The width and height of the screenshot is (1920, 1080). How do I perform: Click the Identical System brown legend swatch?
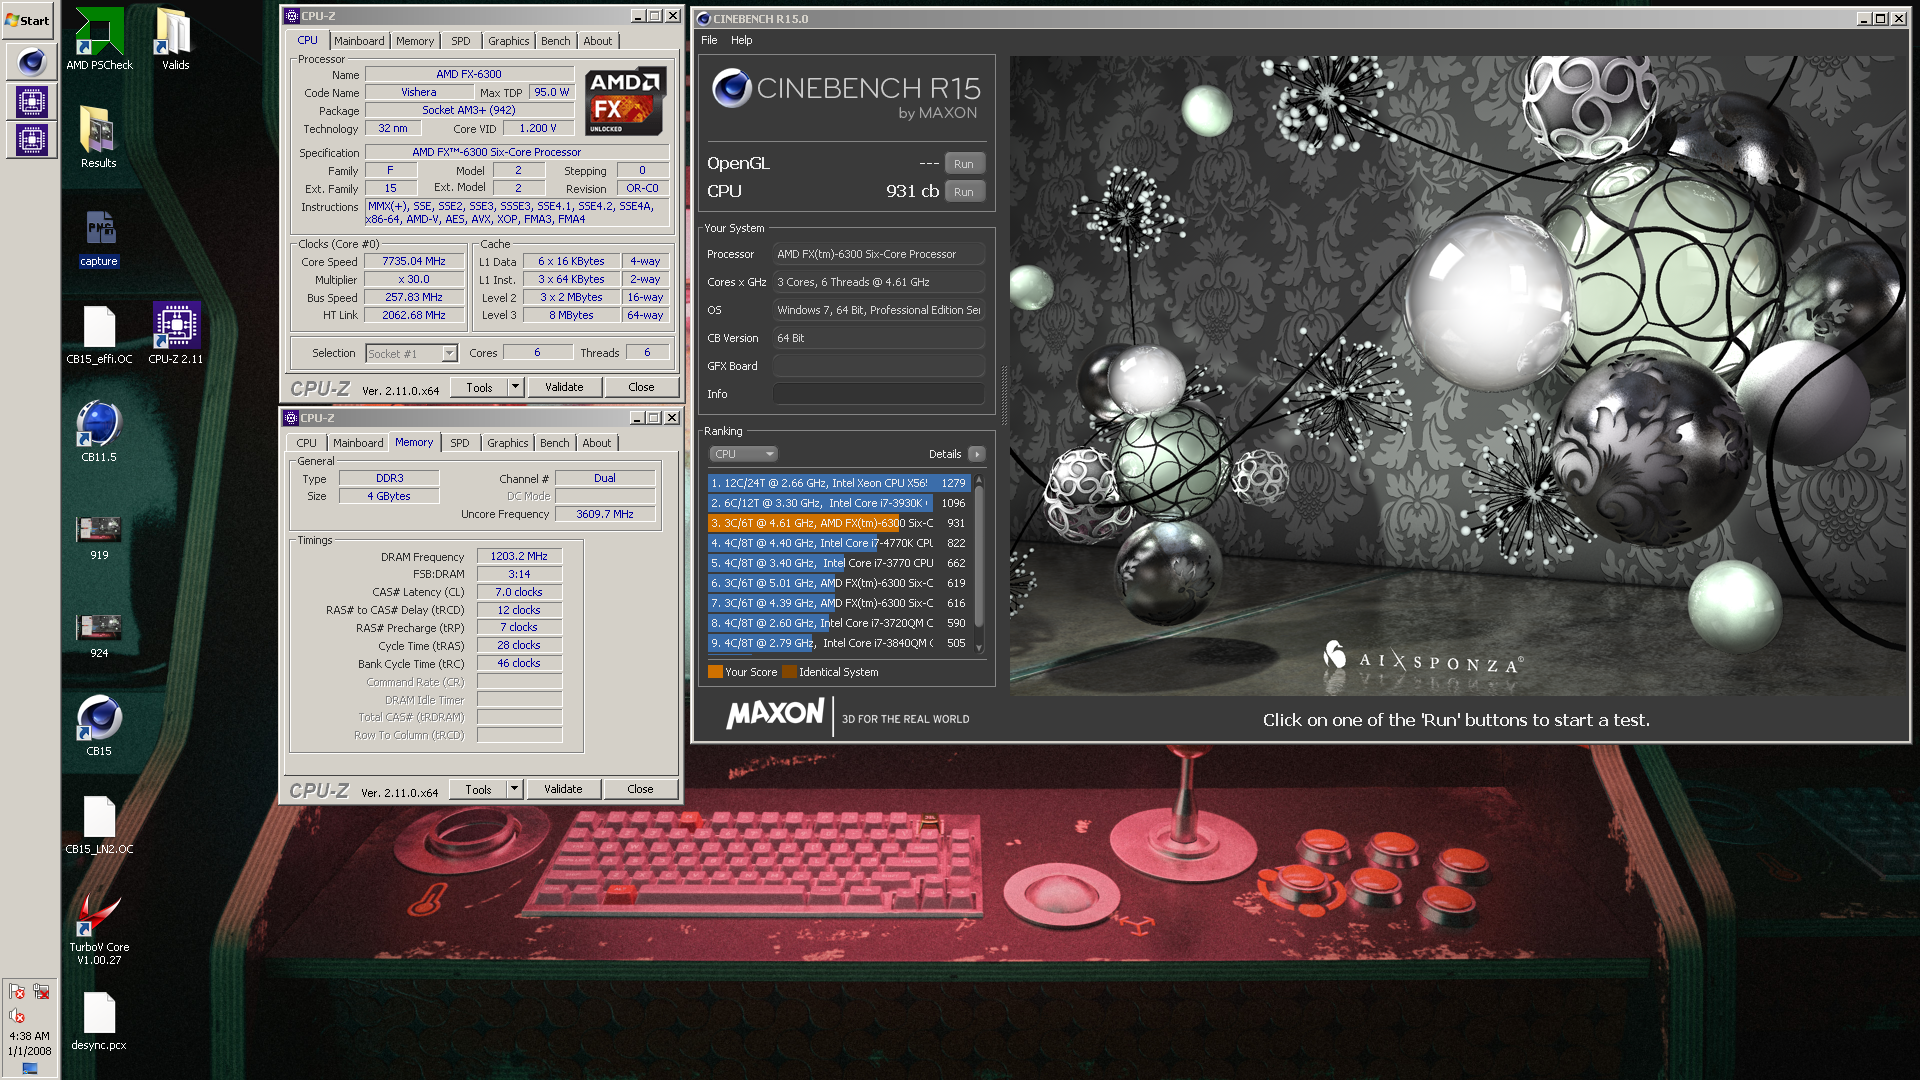[x=789, y=672]
